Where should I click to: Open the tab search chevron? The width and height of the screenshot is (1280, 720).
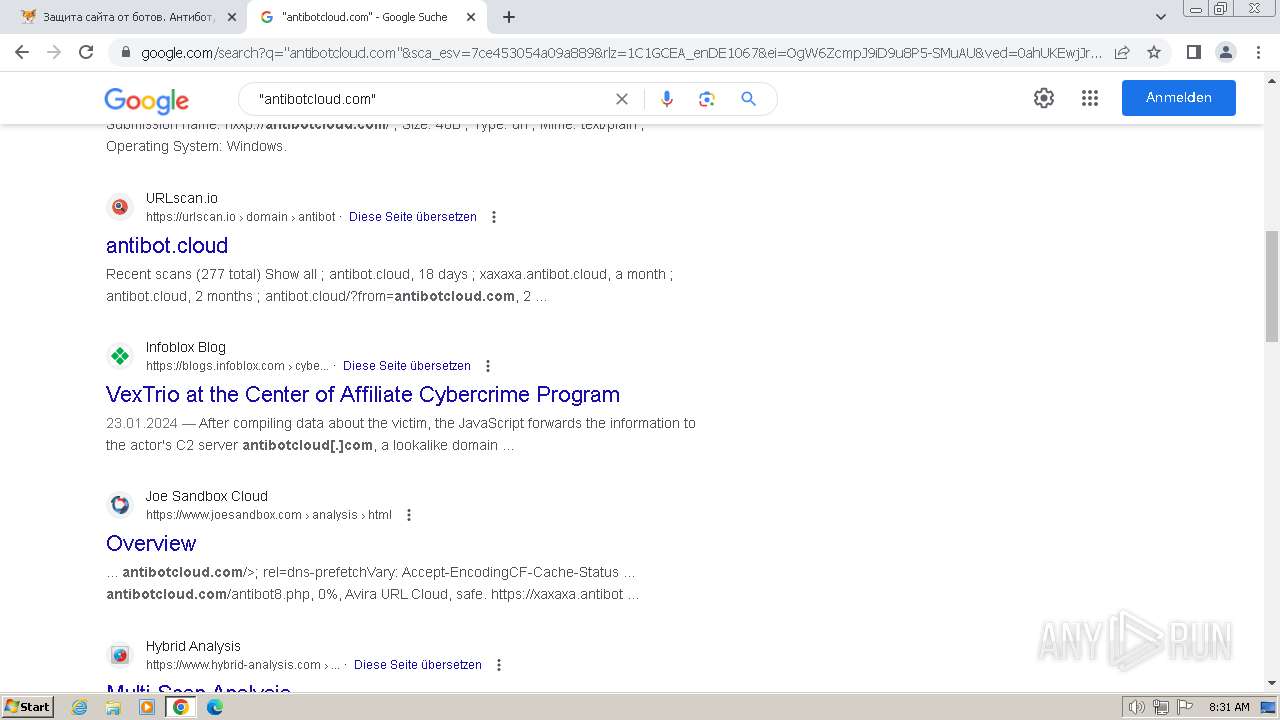pos(1161,17)
